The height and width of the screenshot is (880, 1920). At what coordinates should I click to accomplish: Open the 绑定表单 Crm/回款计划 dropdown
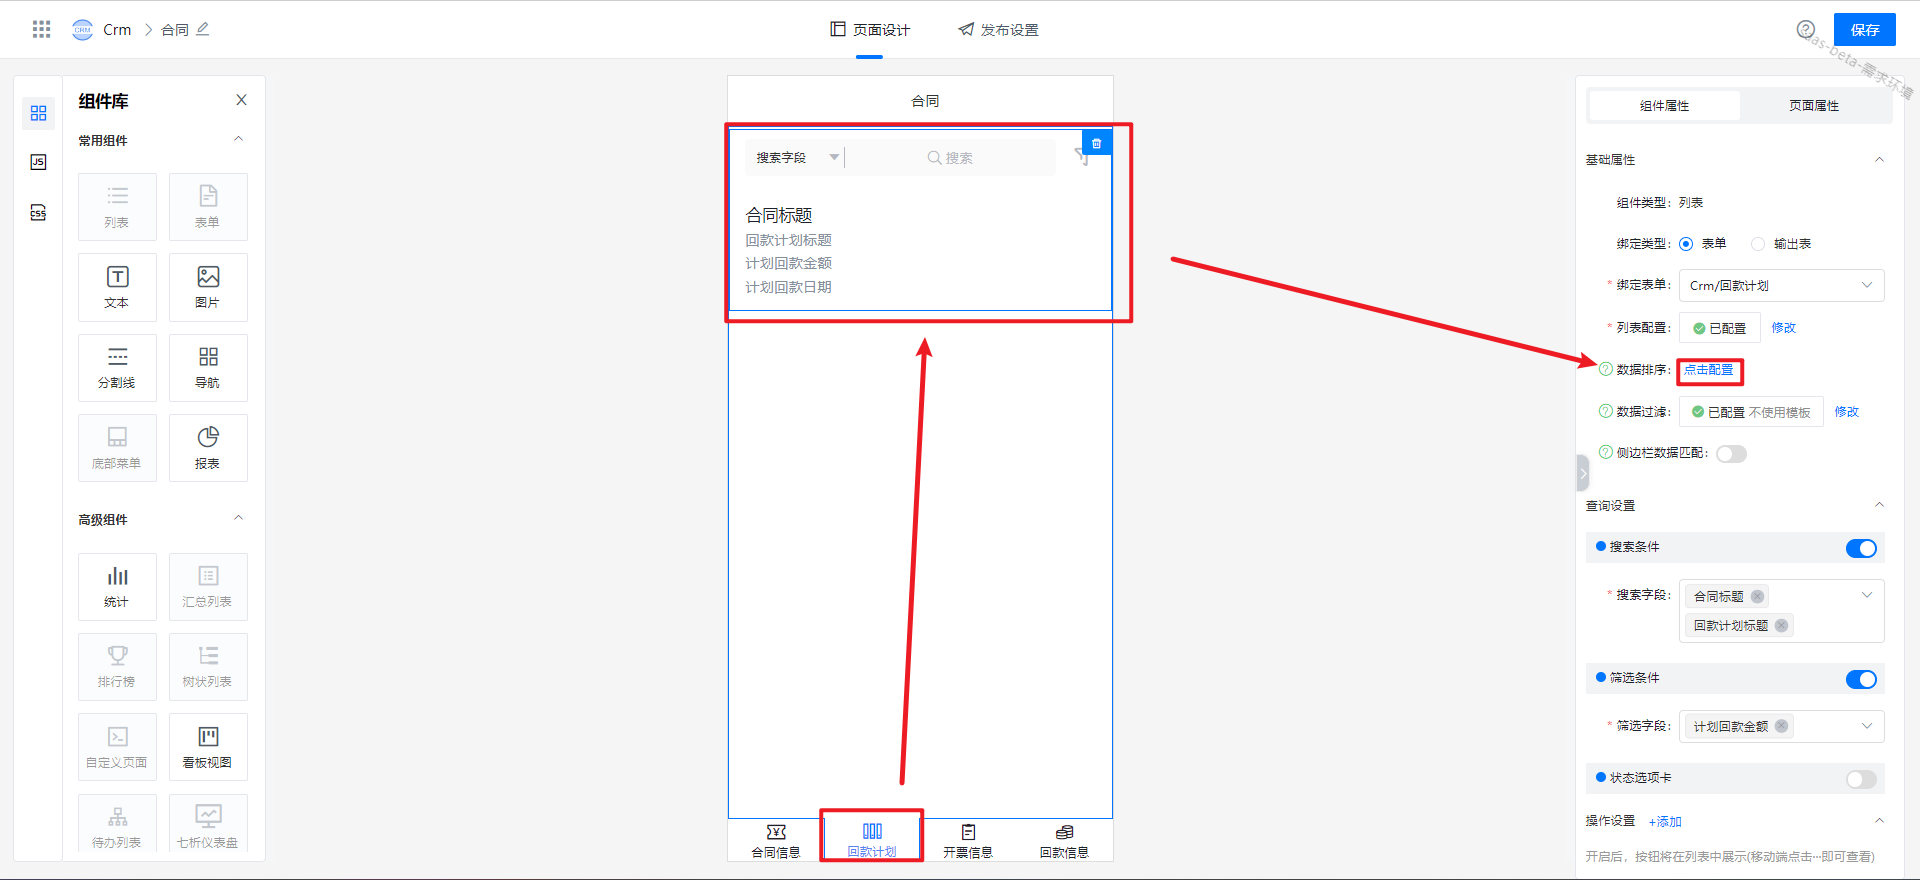[1781, 285]
